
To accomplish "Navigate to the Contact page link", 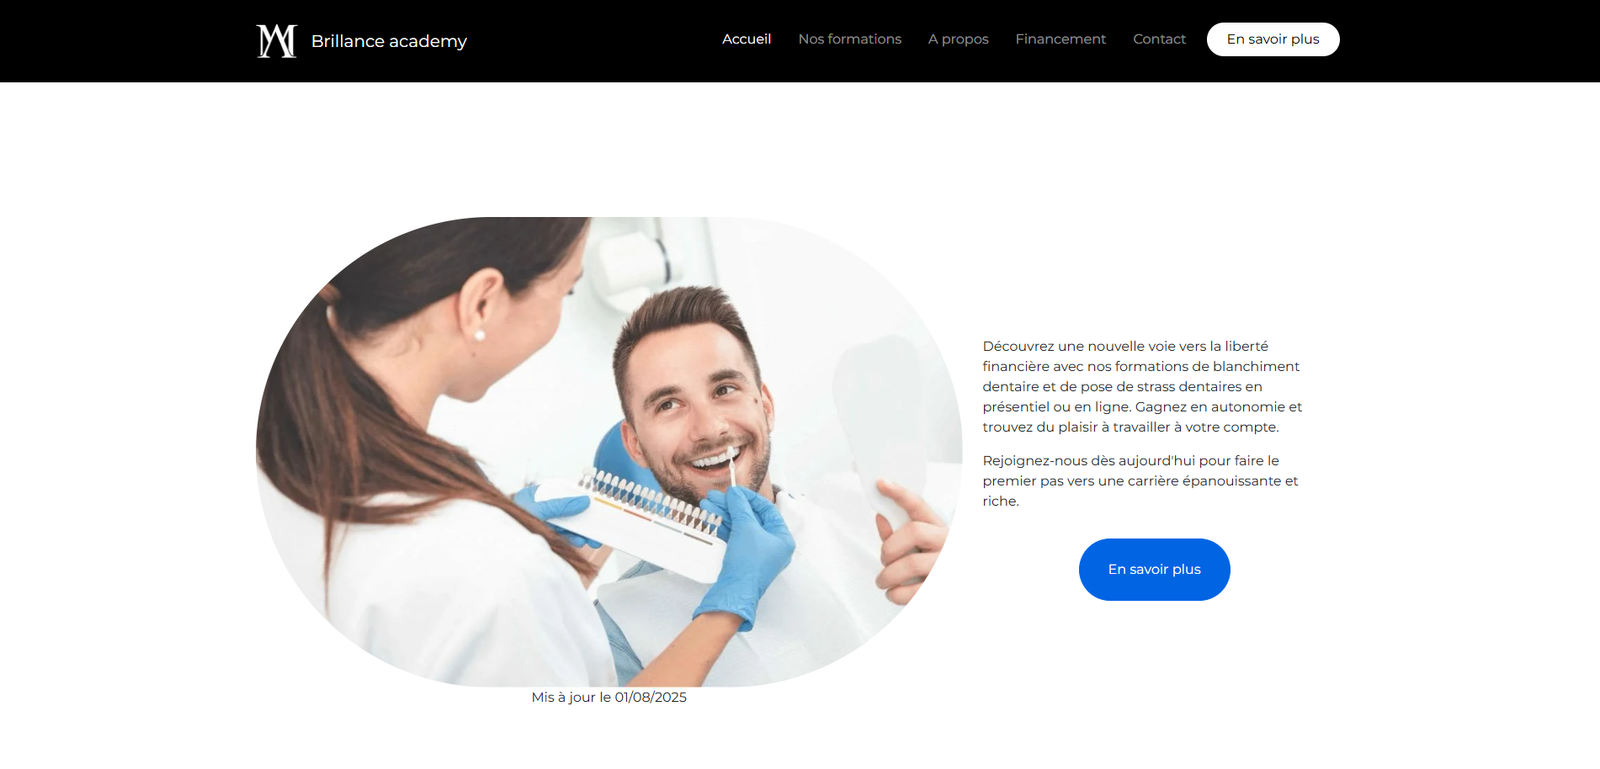I will click(1159, 39).
